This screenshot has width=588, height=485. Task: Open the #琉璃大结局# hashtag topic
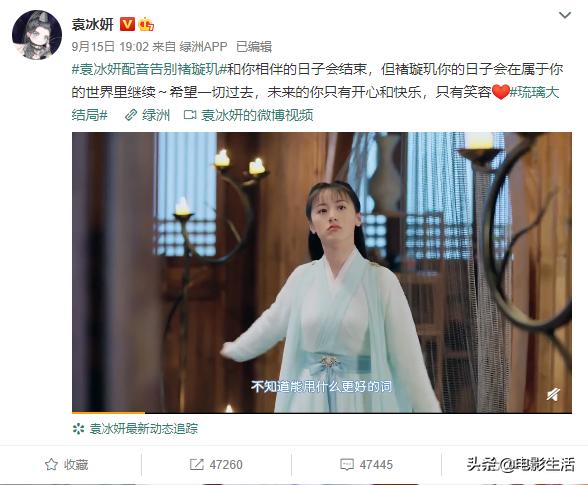click(x=315, y=103)
